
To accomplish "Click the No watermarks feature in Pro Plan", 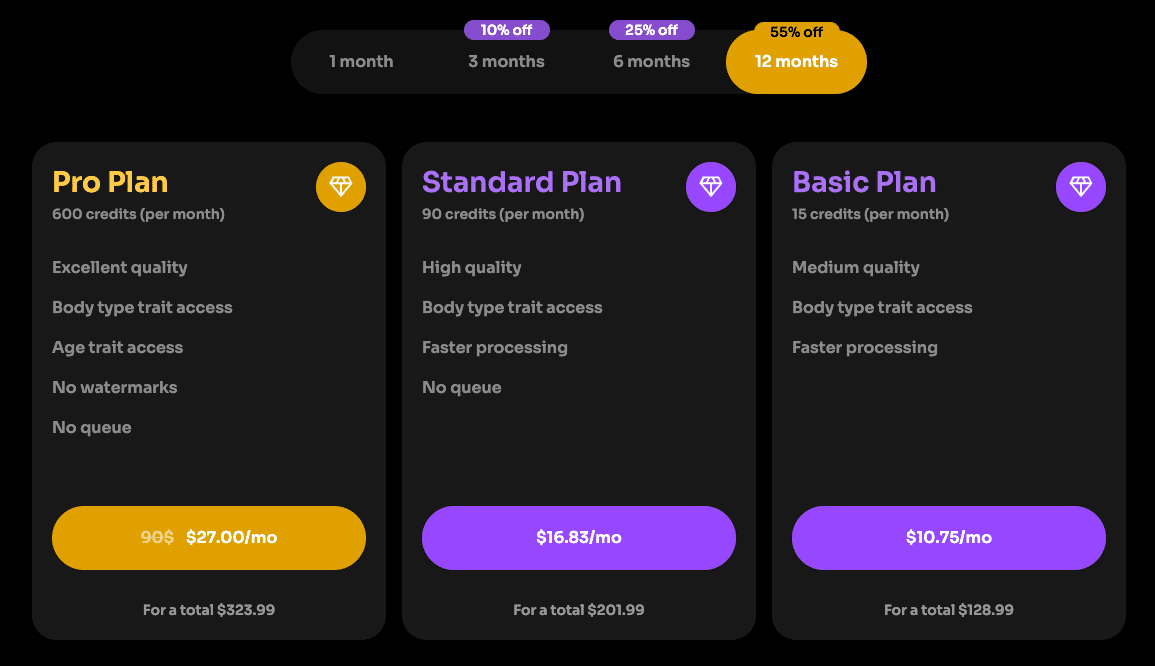I will (x=115, y=388).
